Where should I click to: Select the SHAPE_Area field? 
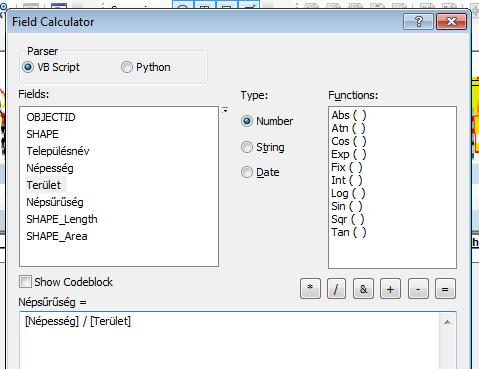57,236
